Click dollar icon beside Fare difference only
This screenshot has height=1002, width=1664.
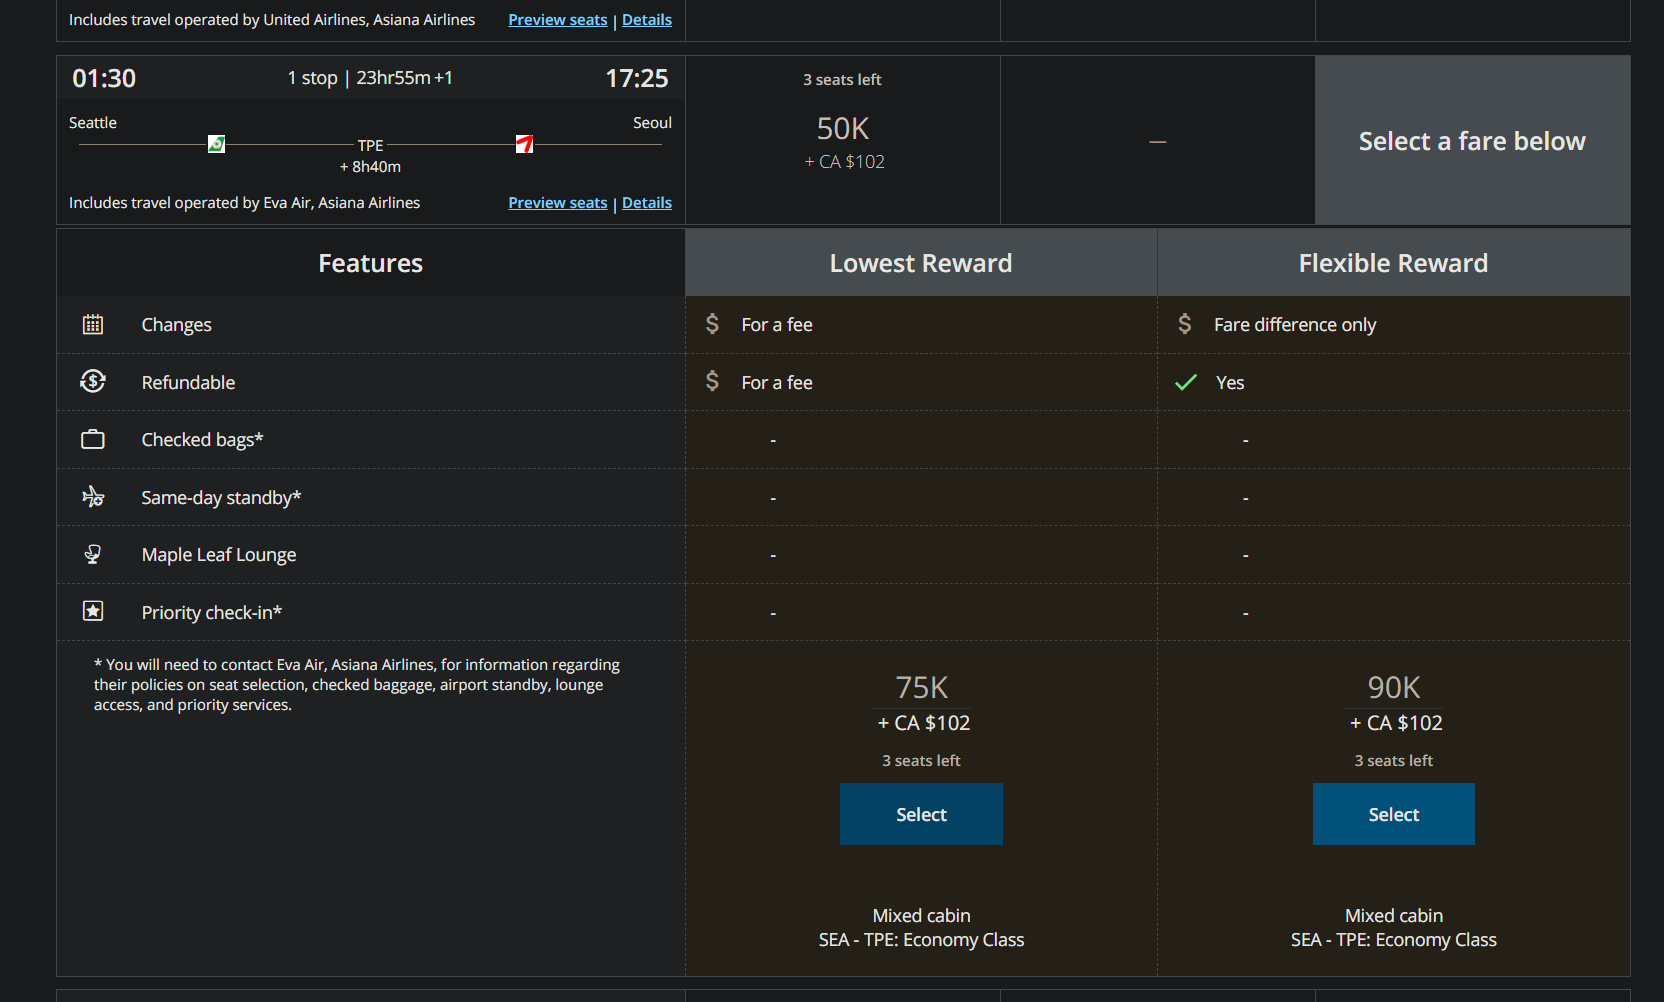[x=1185, y=324]
